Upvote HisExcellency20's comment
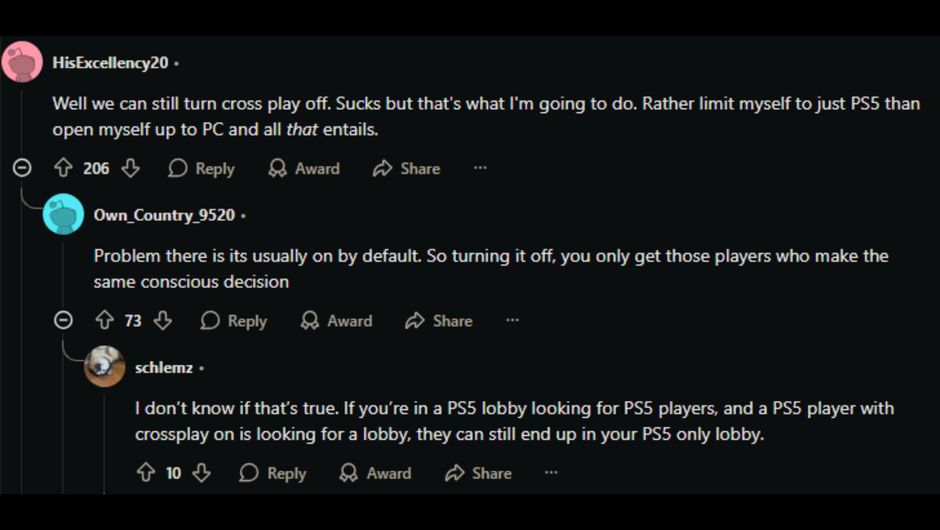 click(x=63, y=168)
